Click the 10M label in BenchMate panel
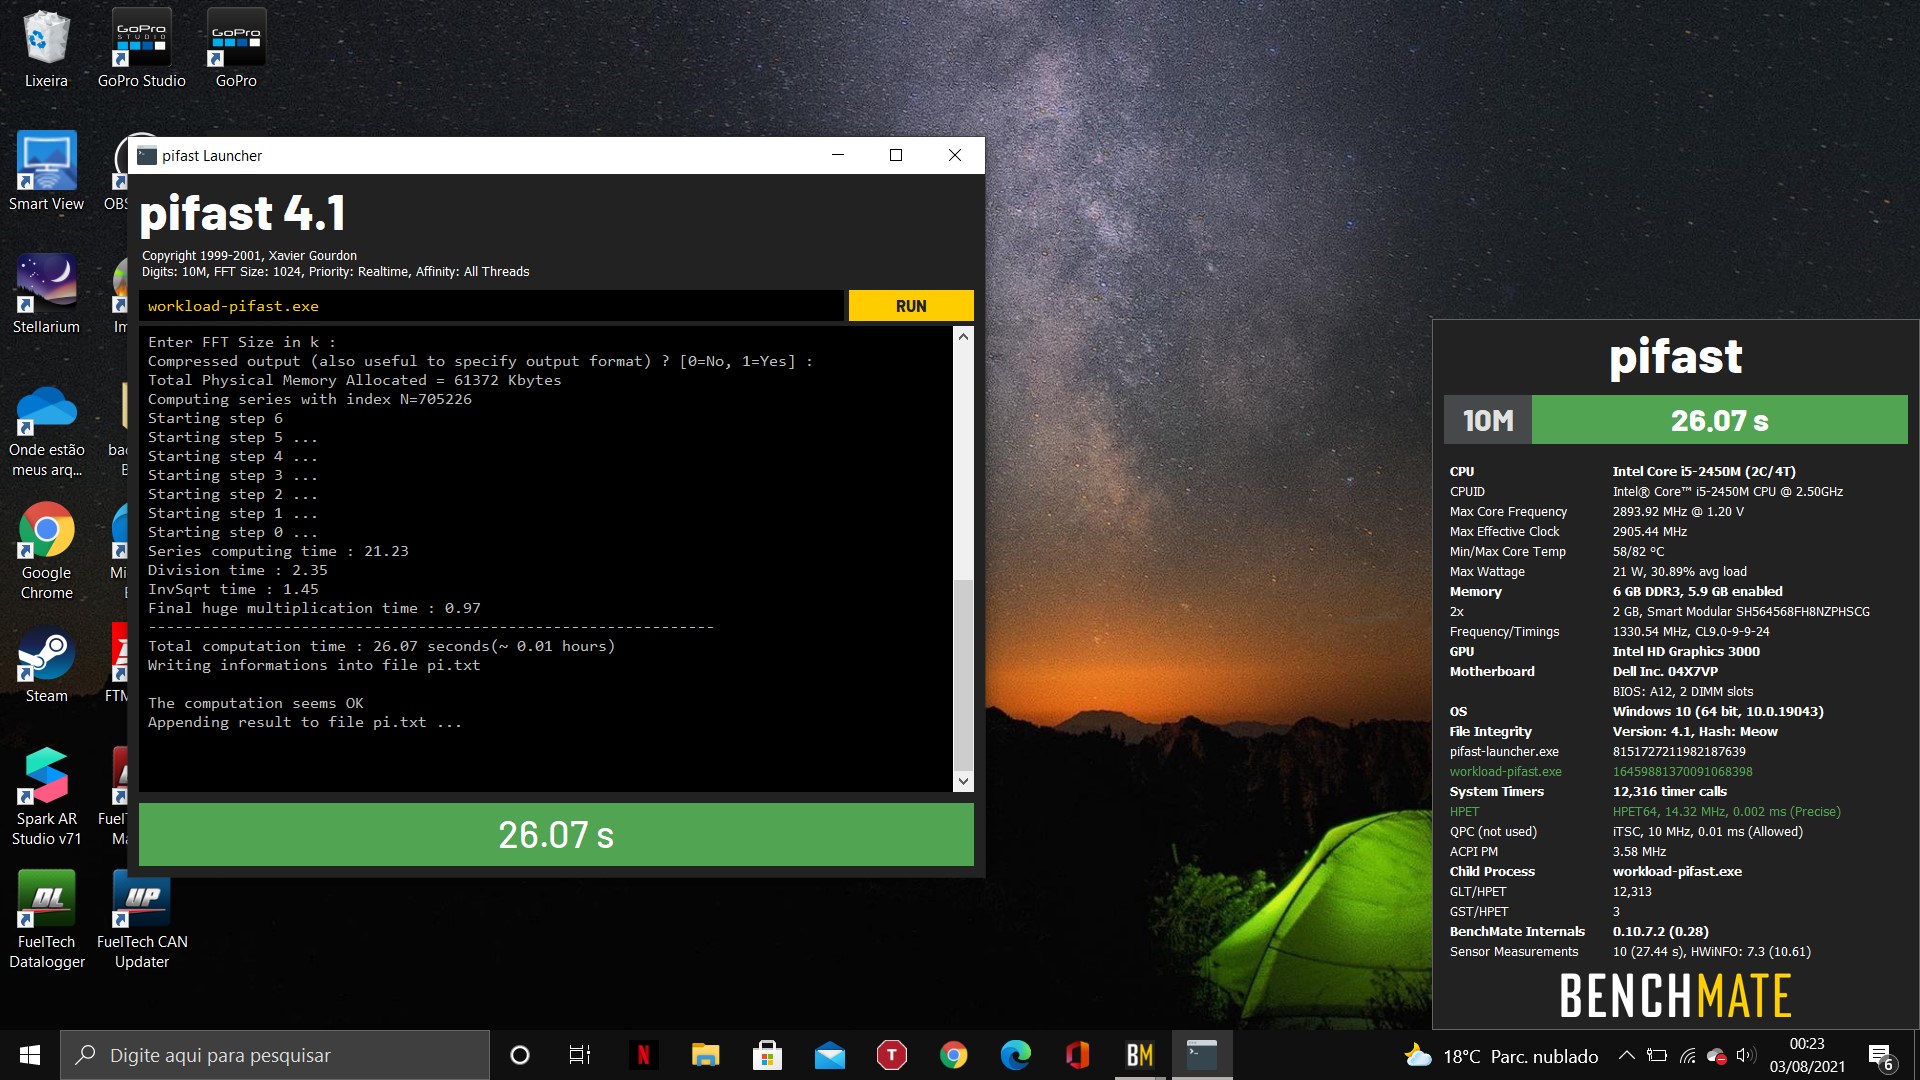The width and height of the screenshot is (1920, 1080). pos(1488,420)
